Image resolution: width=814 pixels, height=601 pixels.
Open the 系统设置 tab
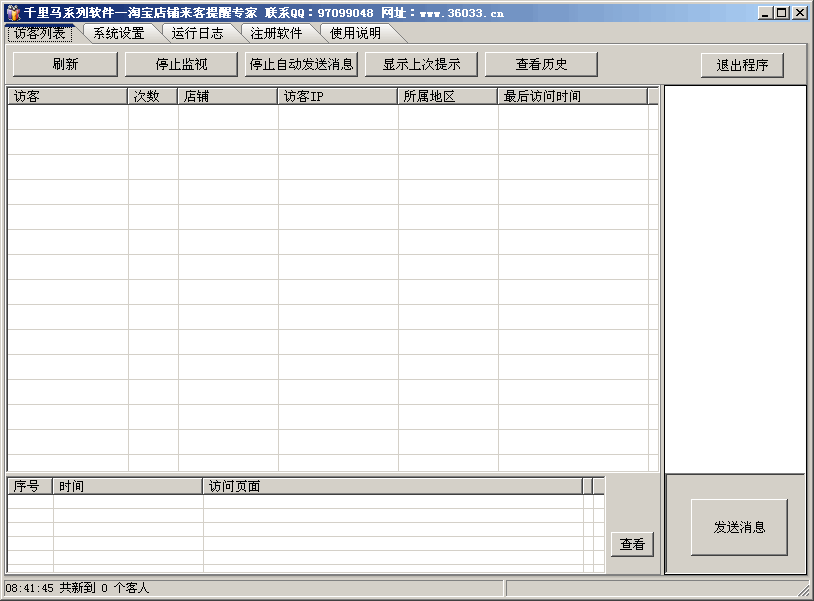[x=119, y=34]
